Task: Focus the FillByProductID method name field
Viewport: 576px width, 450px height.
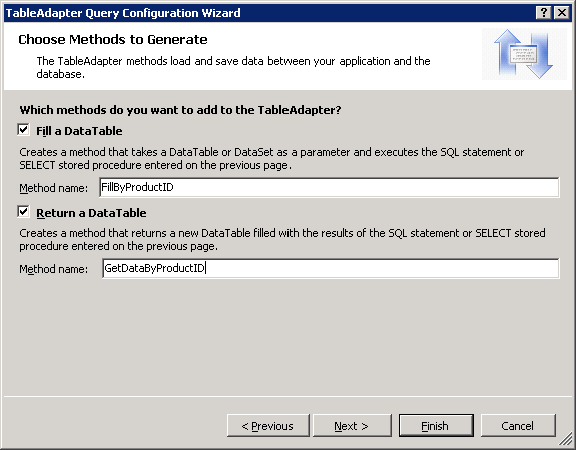Action: tap(329, 187)
